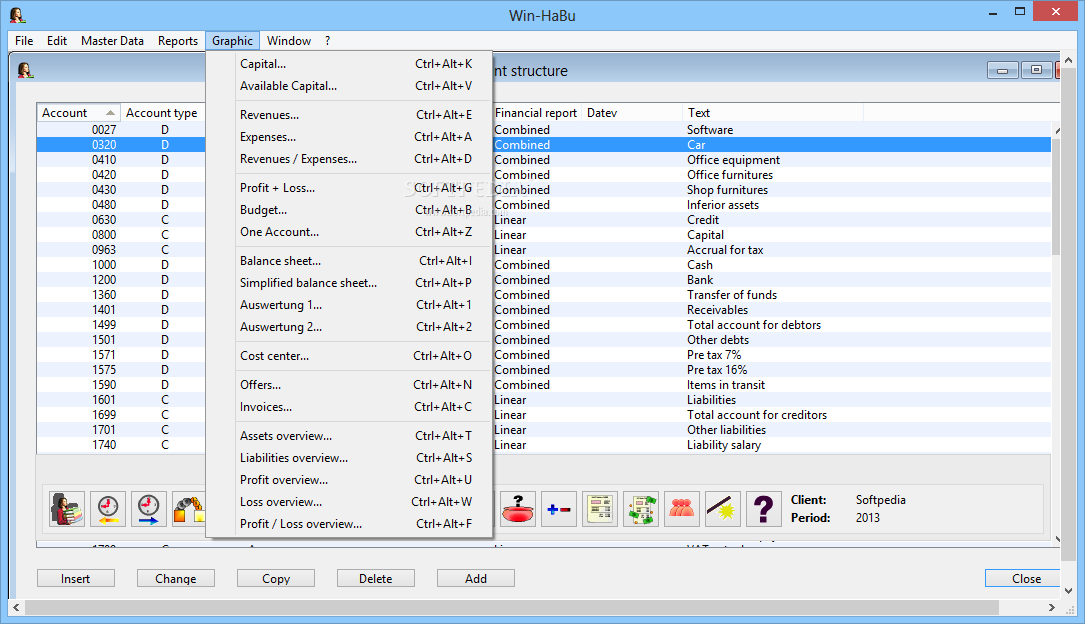Open the Window menu
This screenshot has height=624, width=1085.
(x=289, y=41)
